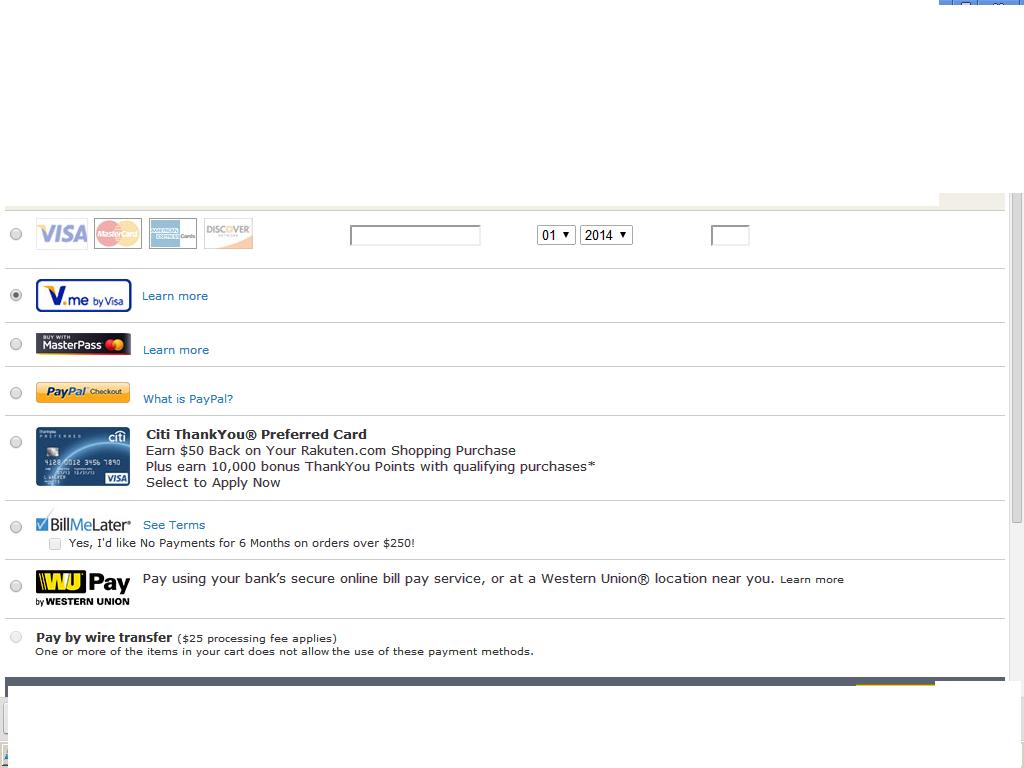The height and width of the screenshot is (768, 1024).
Task: Click the WU Pay Western Union logo
Action: [x=83, y=588]
